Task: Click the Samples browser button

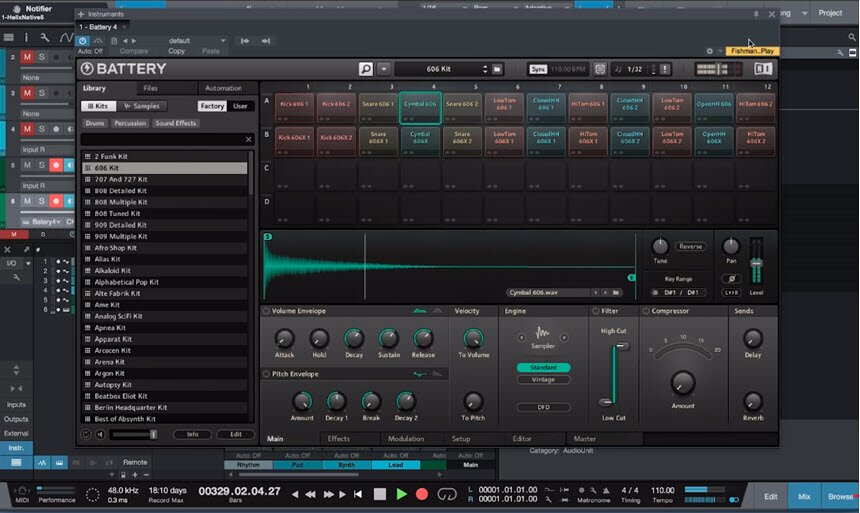Action: point(142,106)
